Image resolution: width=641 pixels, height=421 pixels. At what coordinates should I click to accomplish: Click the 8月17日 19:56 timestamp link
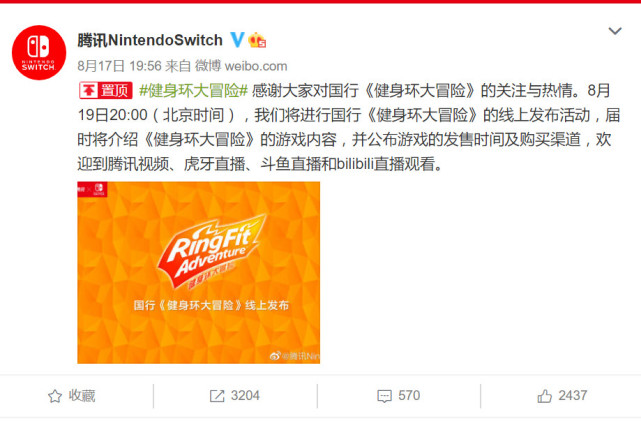pos(120,66)
